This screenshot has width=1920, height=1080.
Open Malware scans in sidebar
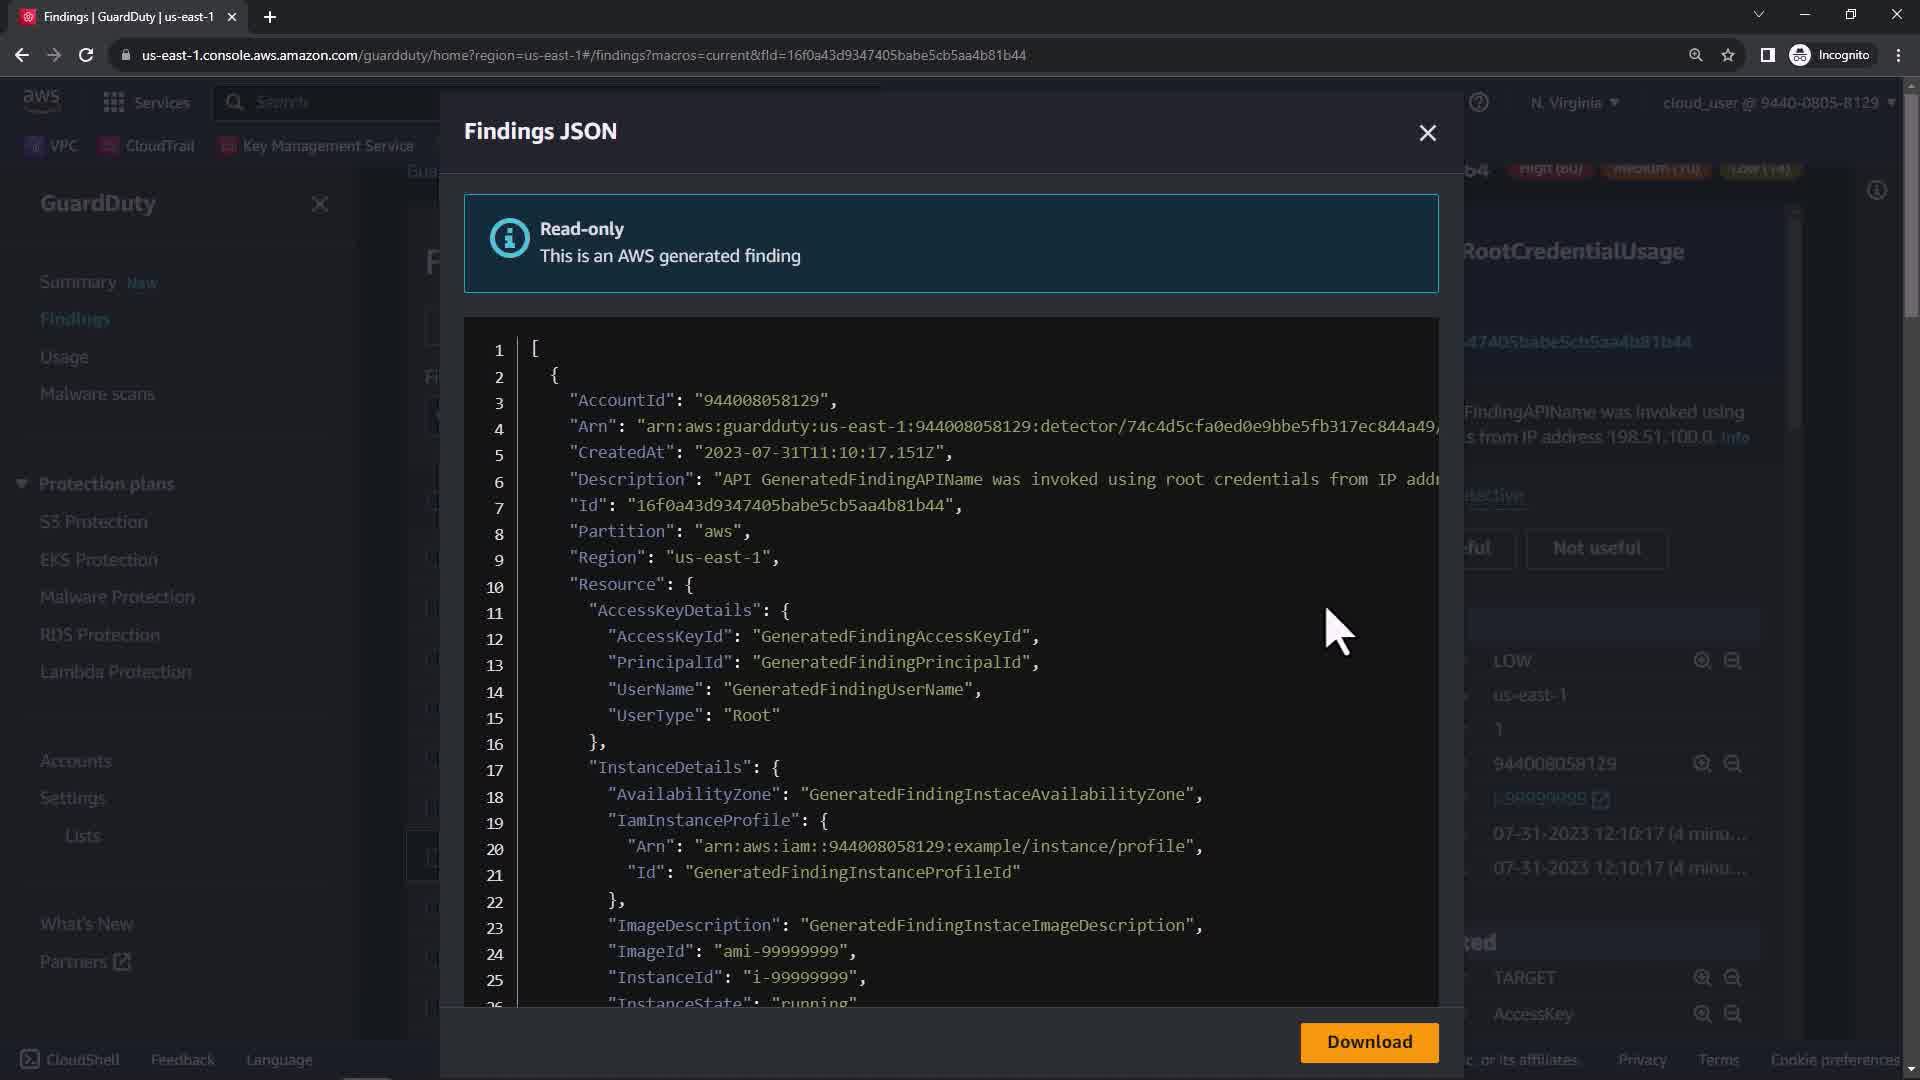point(97,394)
